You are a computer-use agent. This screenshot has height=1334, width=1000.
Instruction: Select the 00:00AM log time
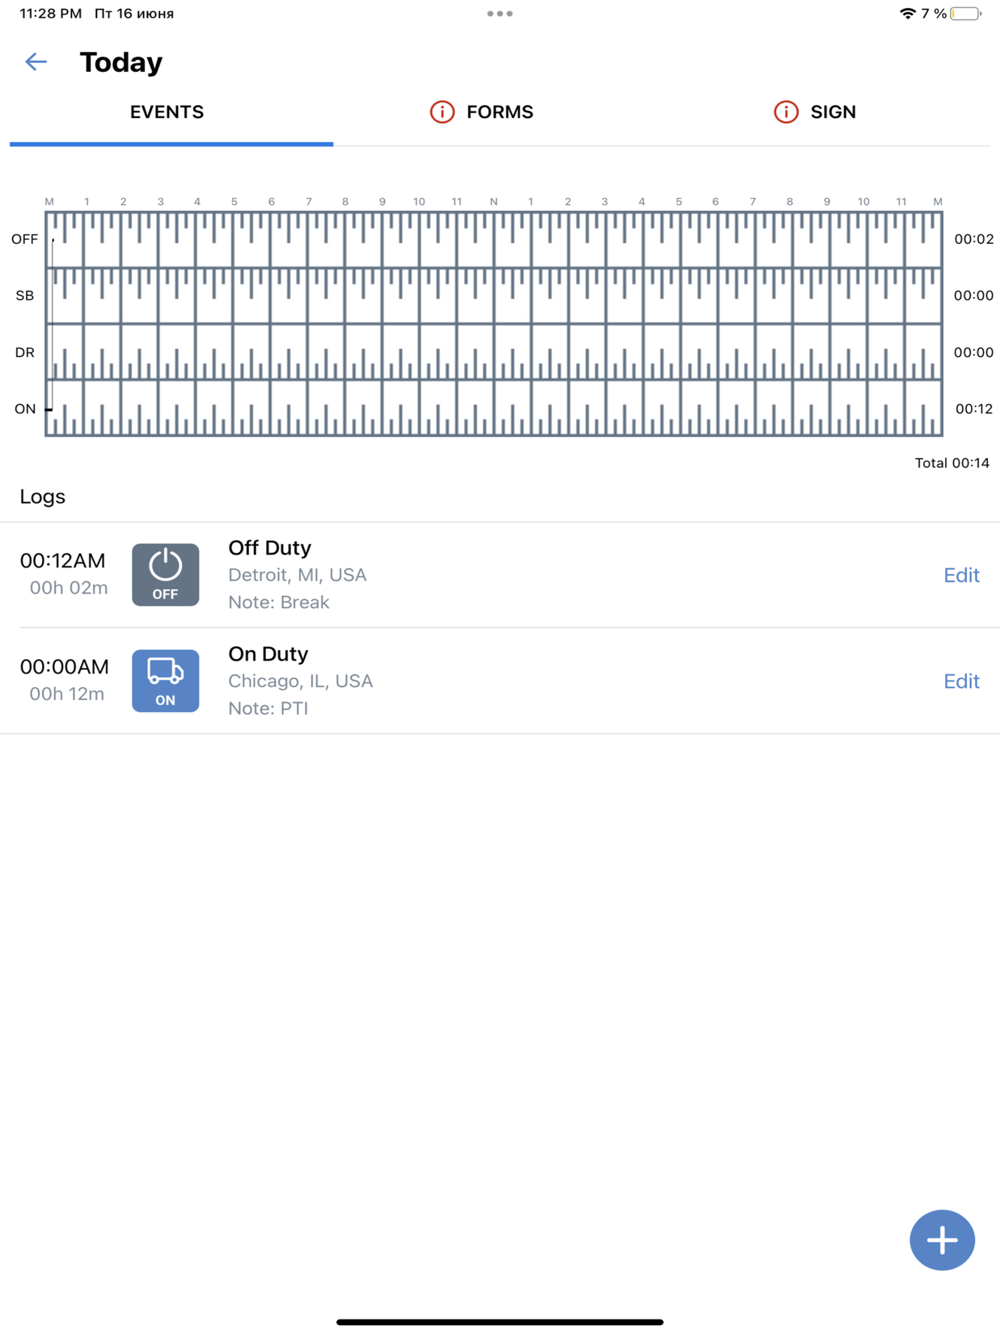click(64, 667)
